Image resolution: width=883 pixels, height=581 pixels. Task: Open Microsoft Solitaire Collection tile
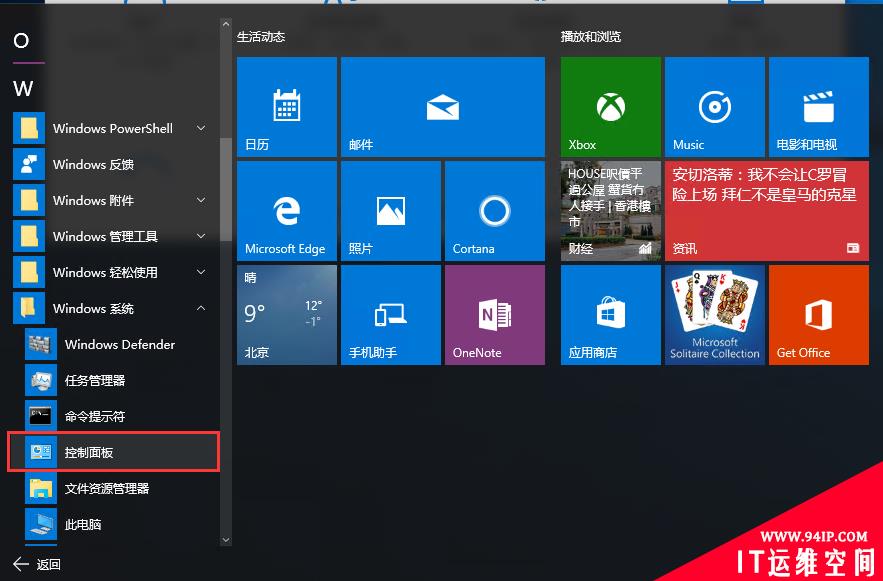pyautogui.click(x=715, y=315)
